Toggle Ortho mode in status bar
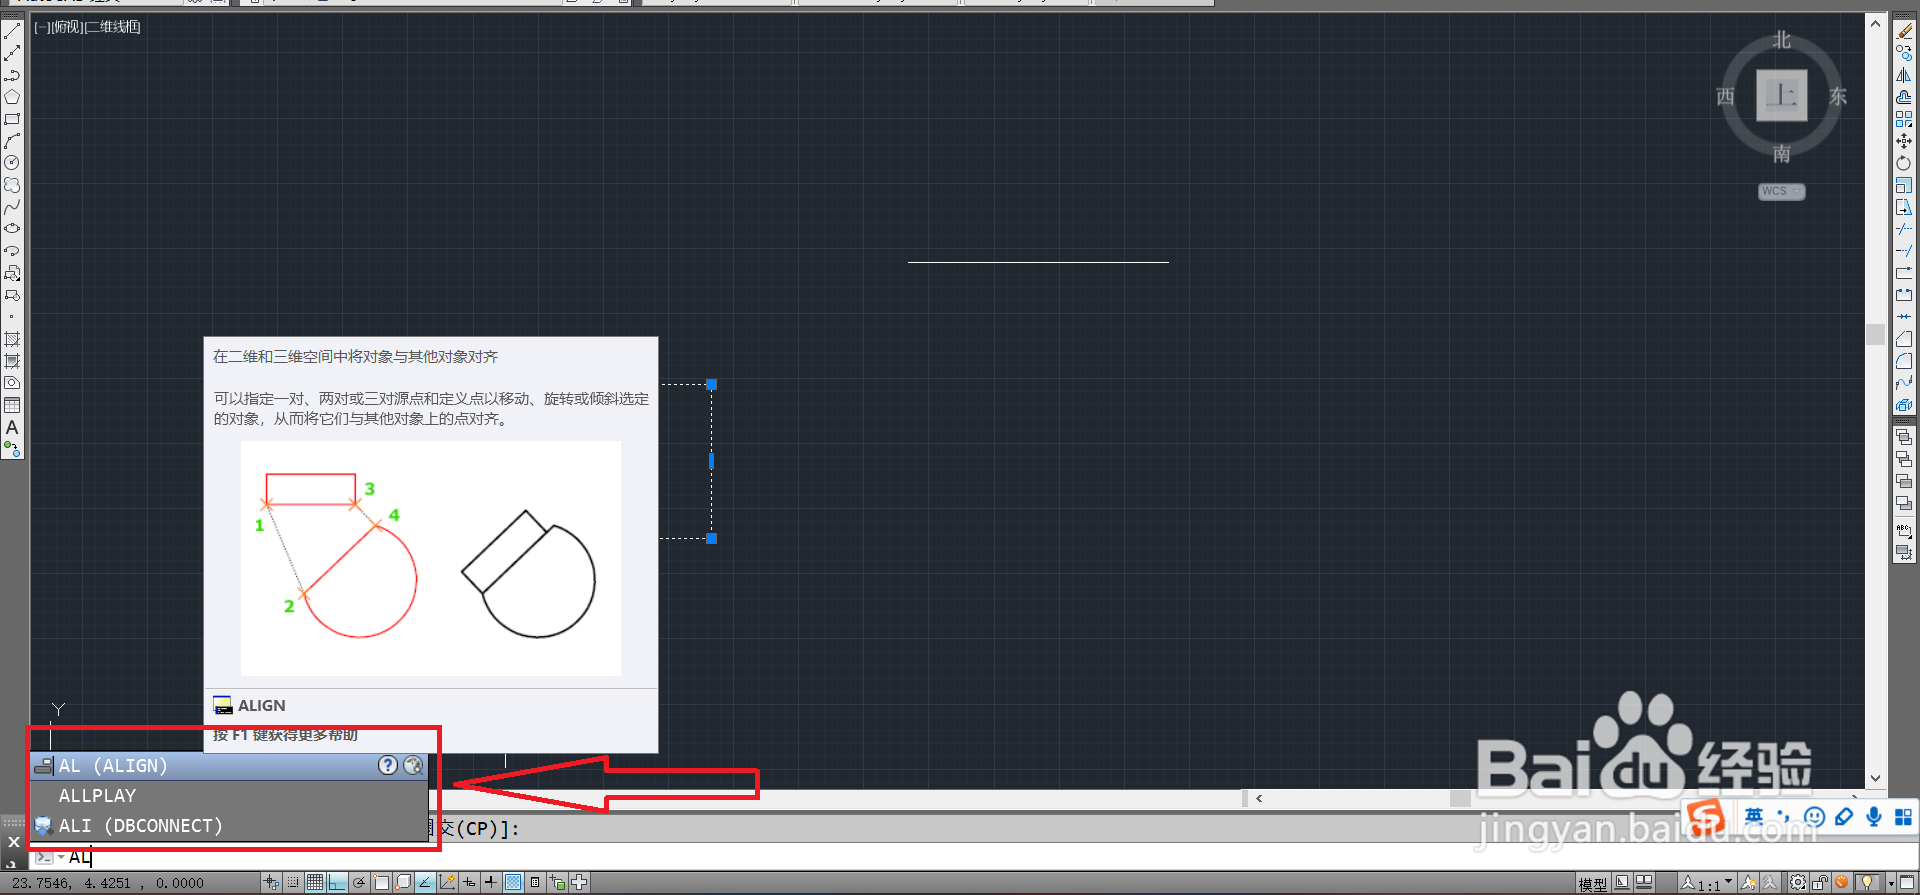The width and height of the screenshot is (1922, 895). pos(337,882)
